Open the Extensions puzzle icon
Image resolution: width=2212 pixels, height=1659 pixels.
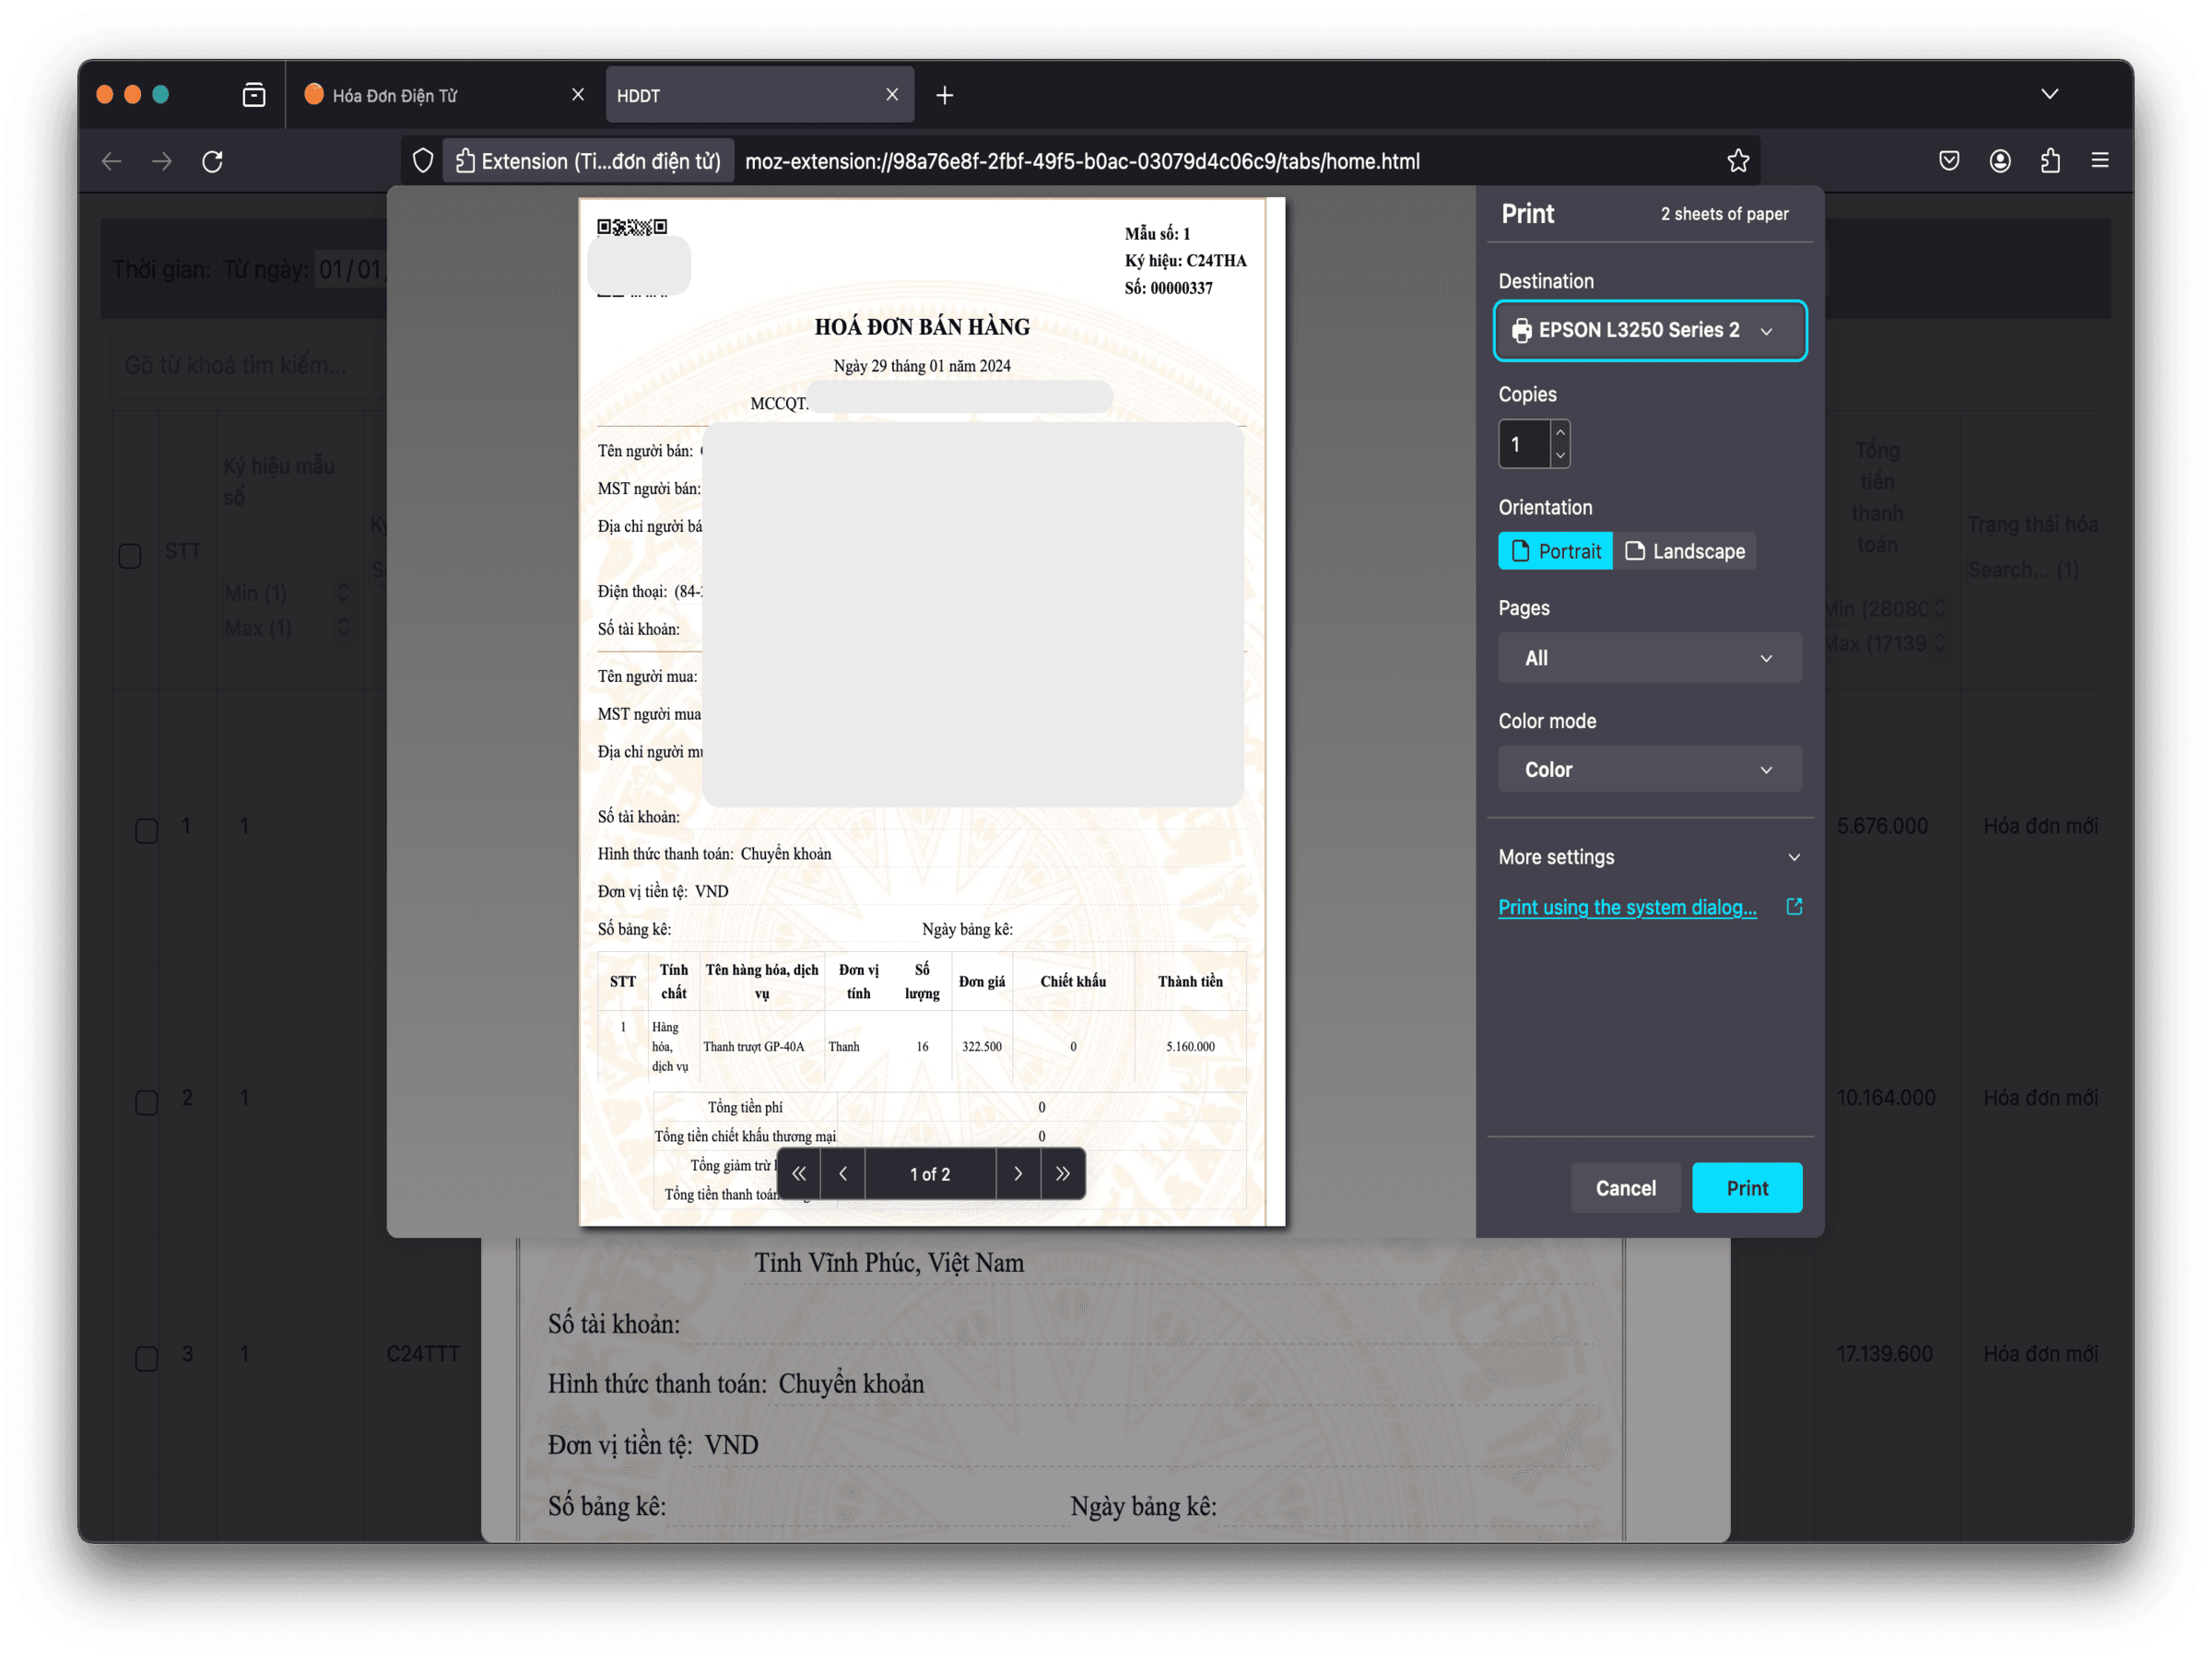(x=2050, y=161)
